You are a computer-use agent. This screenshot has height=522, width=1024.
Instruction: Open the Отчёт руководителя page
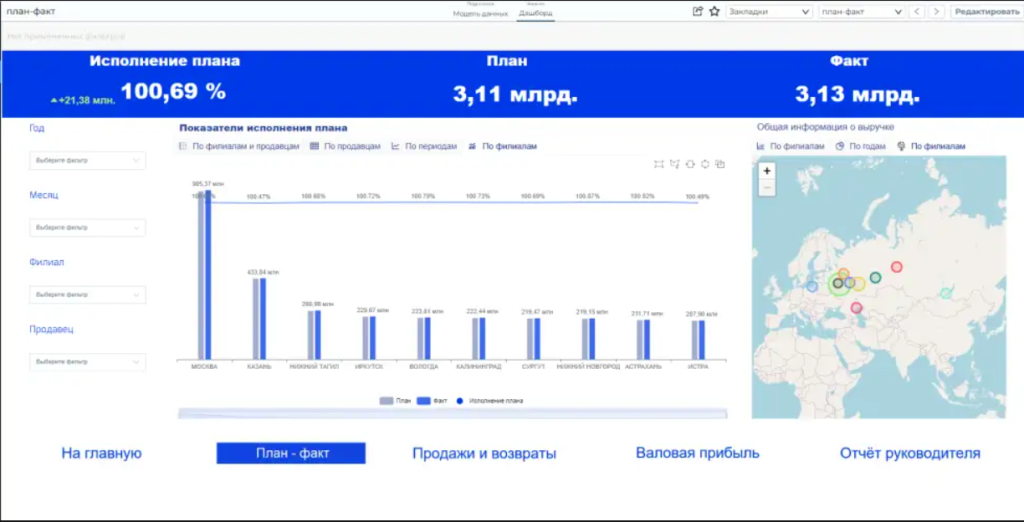[910, 453]
